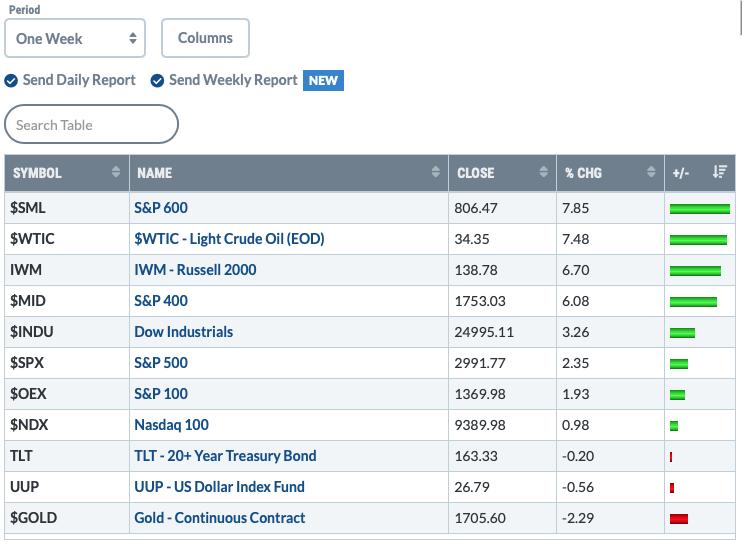The image size is (742, 544).
Task: Open the IWM - Russell 2000 link
Action: coord(195,270)
